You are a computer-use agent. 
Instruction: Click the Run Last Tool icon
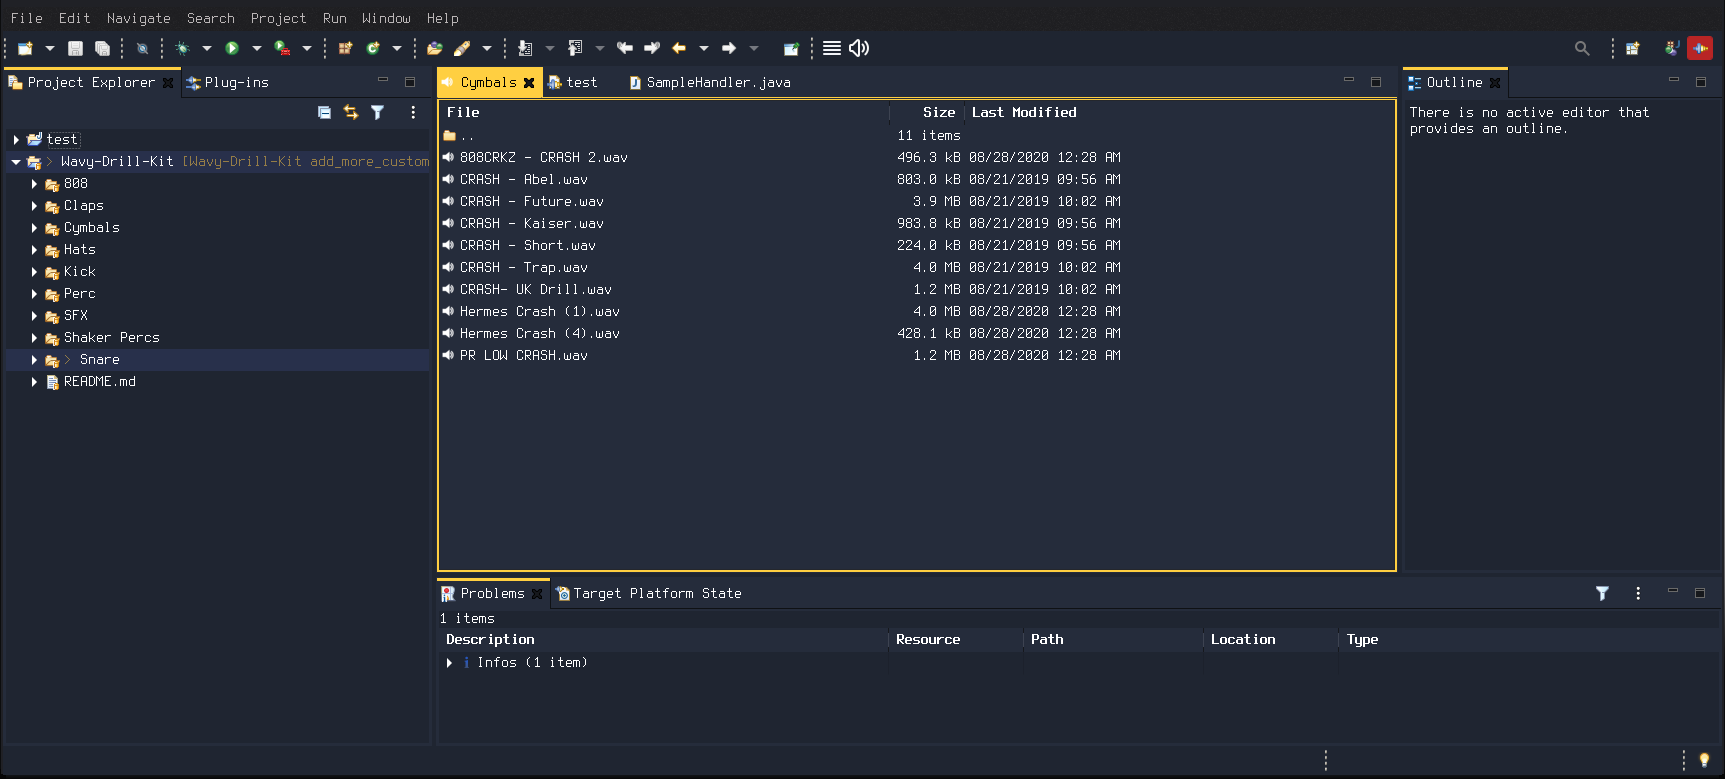[282, 48]
